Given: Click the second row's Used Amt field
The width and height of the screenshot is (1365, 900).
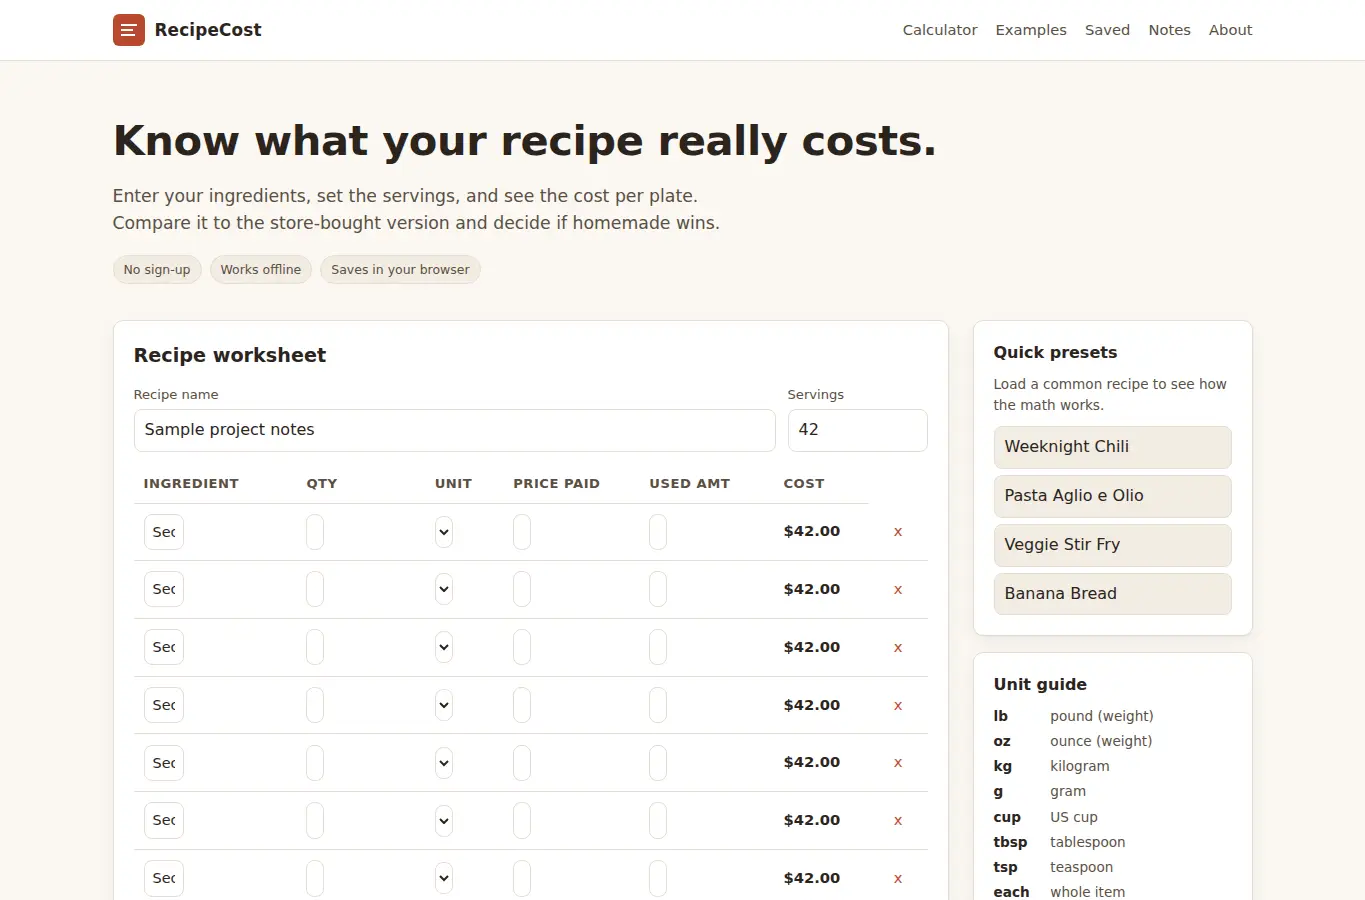Looking at the screenshot, I should (x=658, y=590).
